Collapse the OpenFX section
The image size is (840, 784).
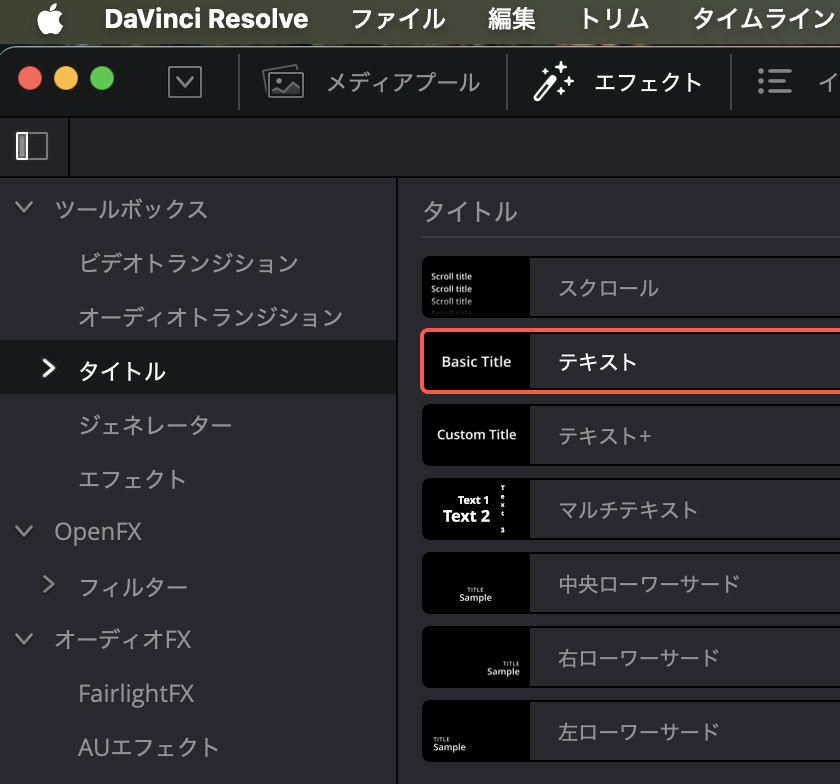(x=23, y=531)
